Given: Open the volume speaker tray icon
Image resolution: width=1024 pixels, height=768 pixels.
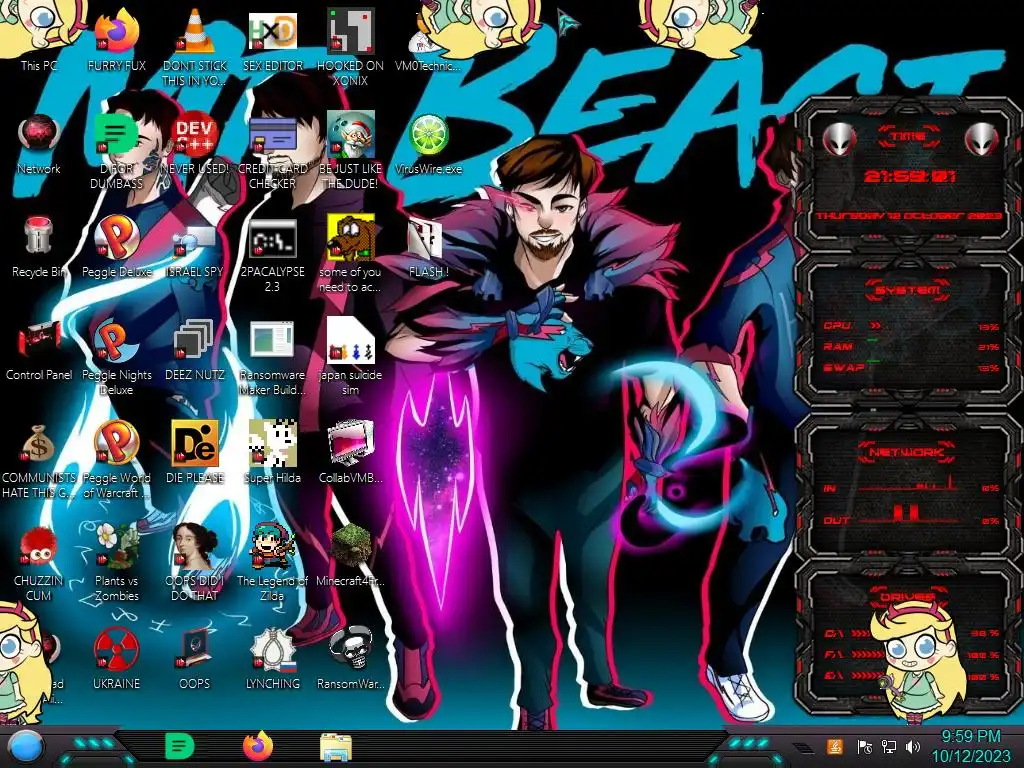Looking at the screenshot, I should click(913, 746).
